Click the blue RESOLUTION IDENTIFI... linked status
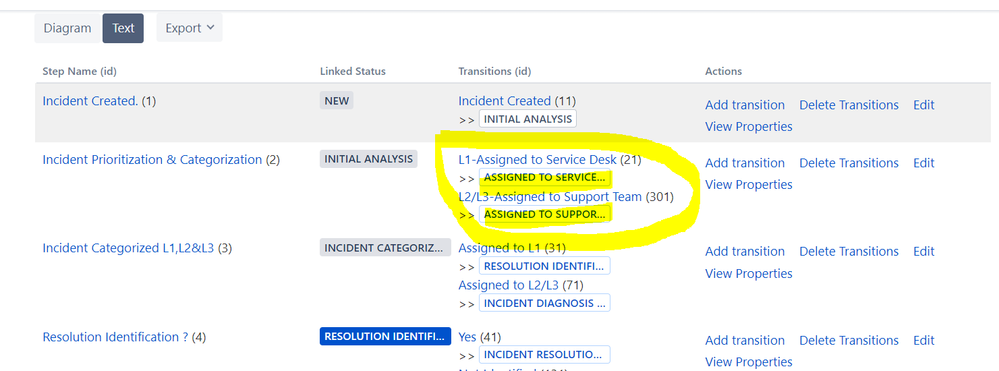The width and height of the screenshot is (999, 371). [385, 337]
